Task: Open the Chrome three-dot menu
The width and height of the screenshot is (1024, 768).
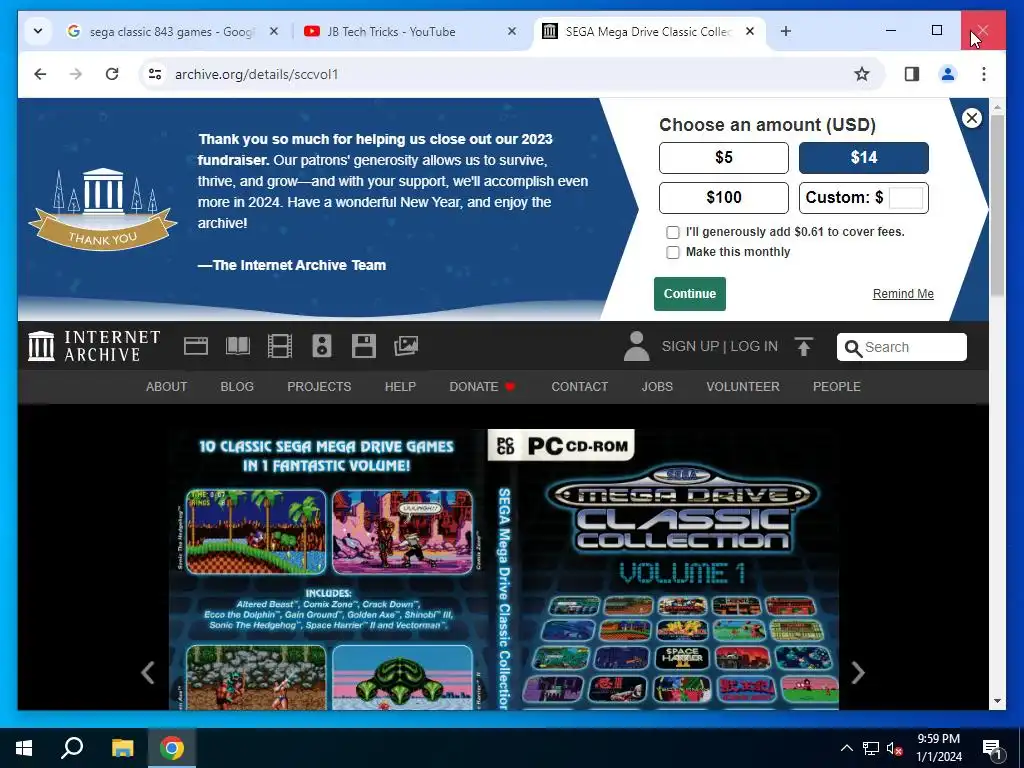Action: pos(984,74)
